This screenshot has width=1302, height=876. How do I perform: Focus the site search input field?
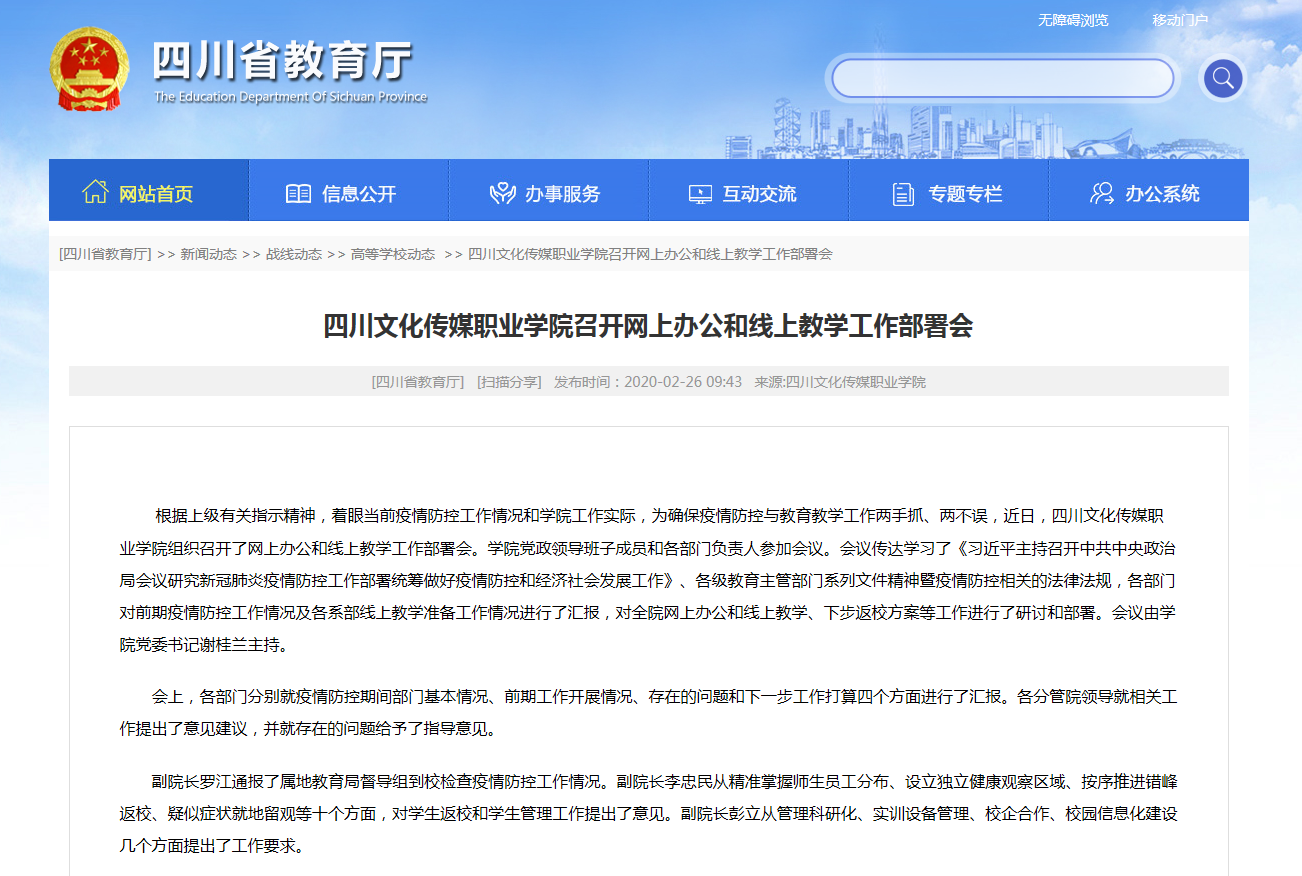[1002, 78]
